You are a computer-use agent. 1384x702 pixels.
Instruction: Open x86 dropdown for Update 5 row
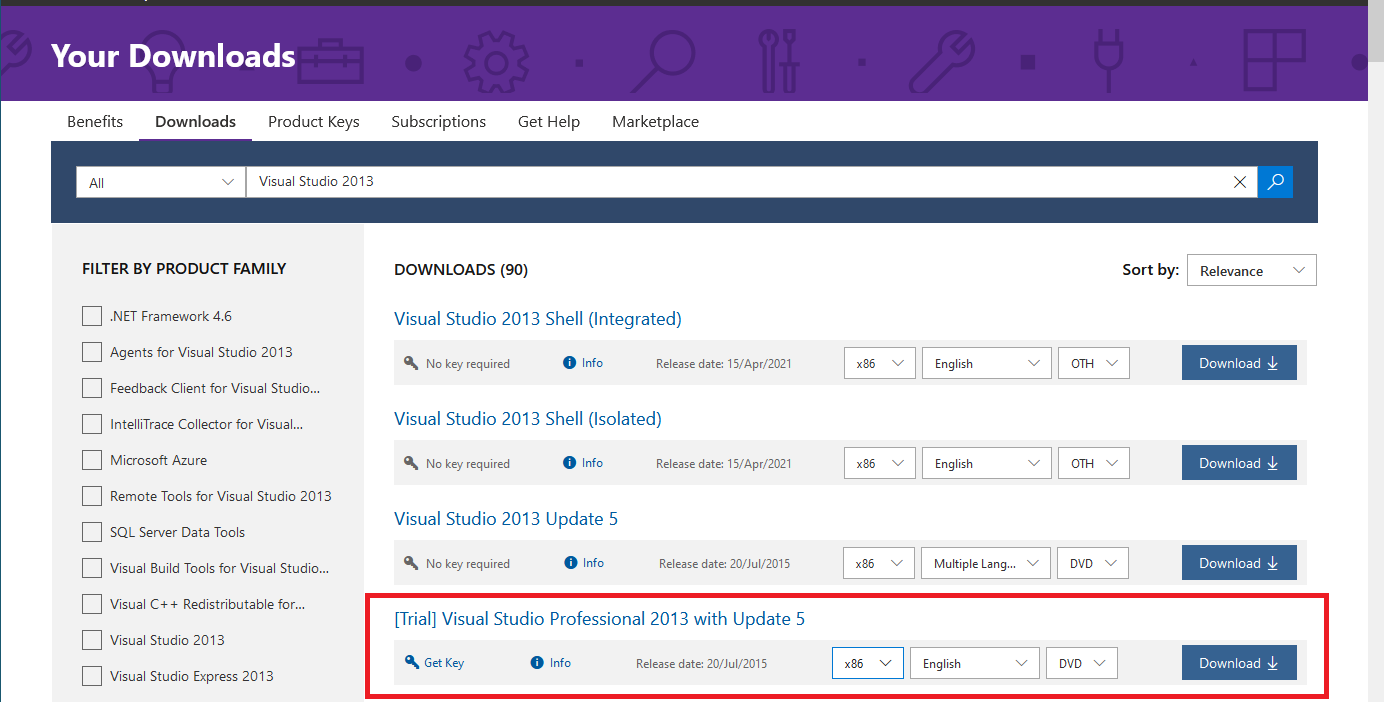tap(878, 563)
